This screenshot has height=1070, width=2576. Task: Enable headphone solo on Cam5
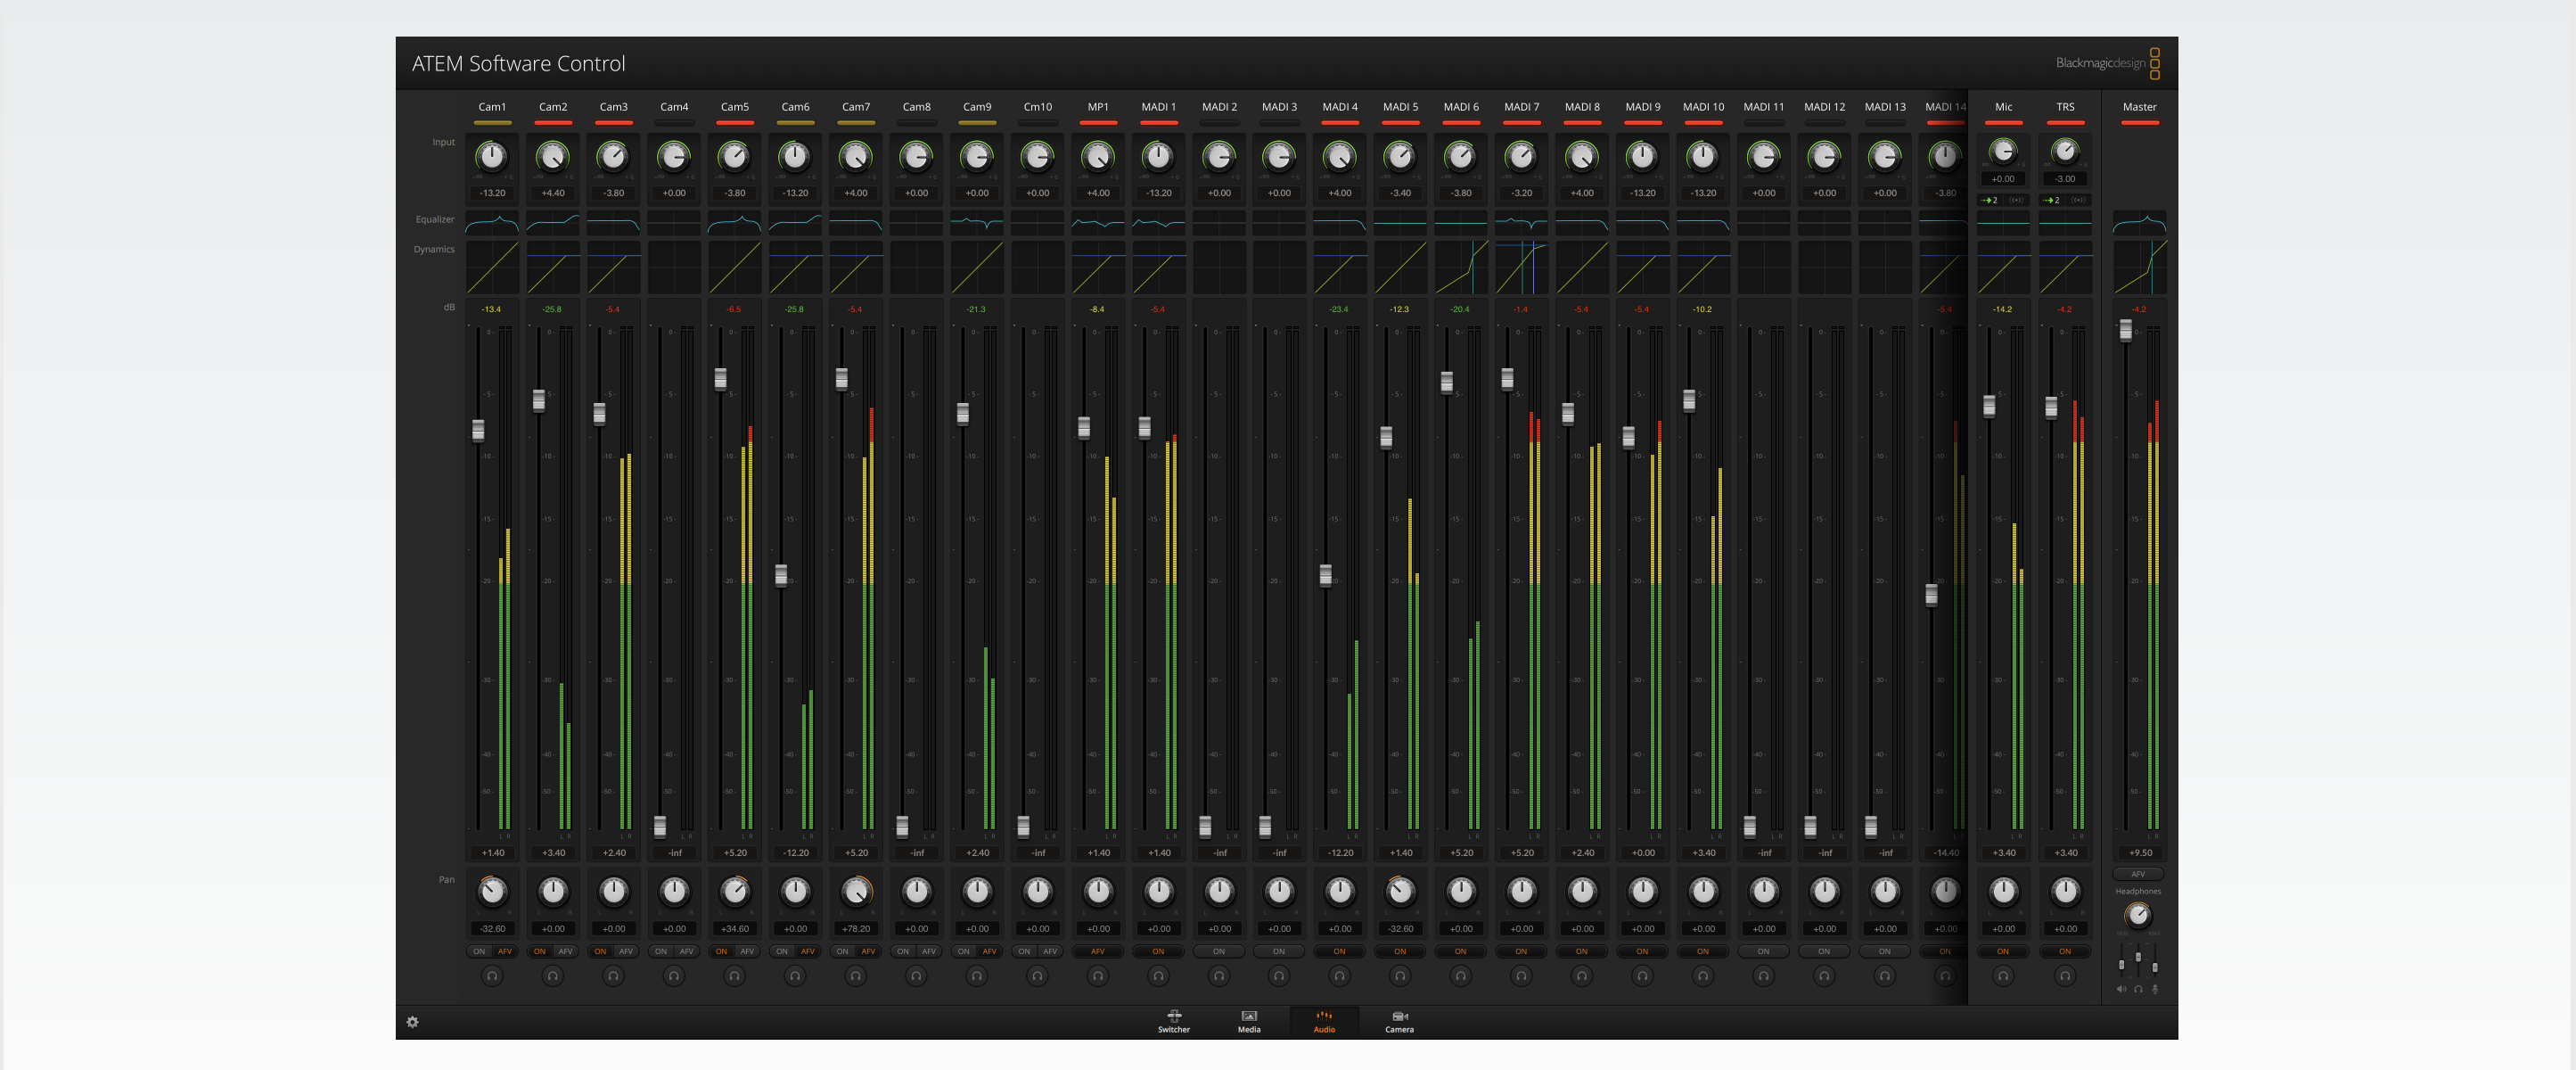click(x=734, y=976)
